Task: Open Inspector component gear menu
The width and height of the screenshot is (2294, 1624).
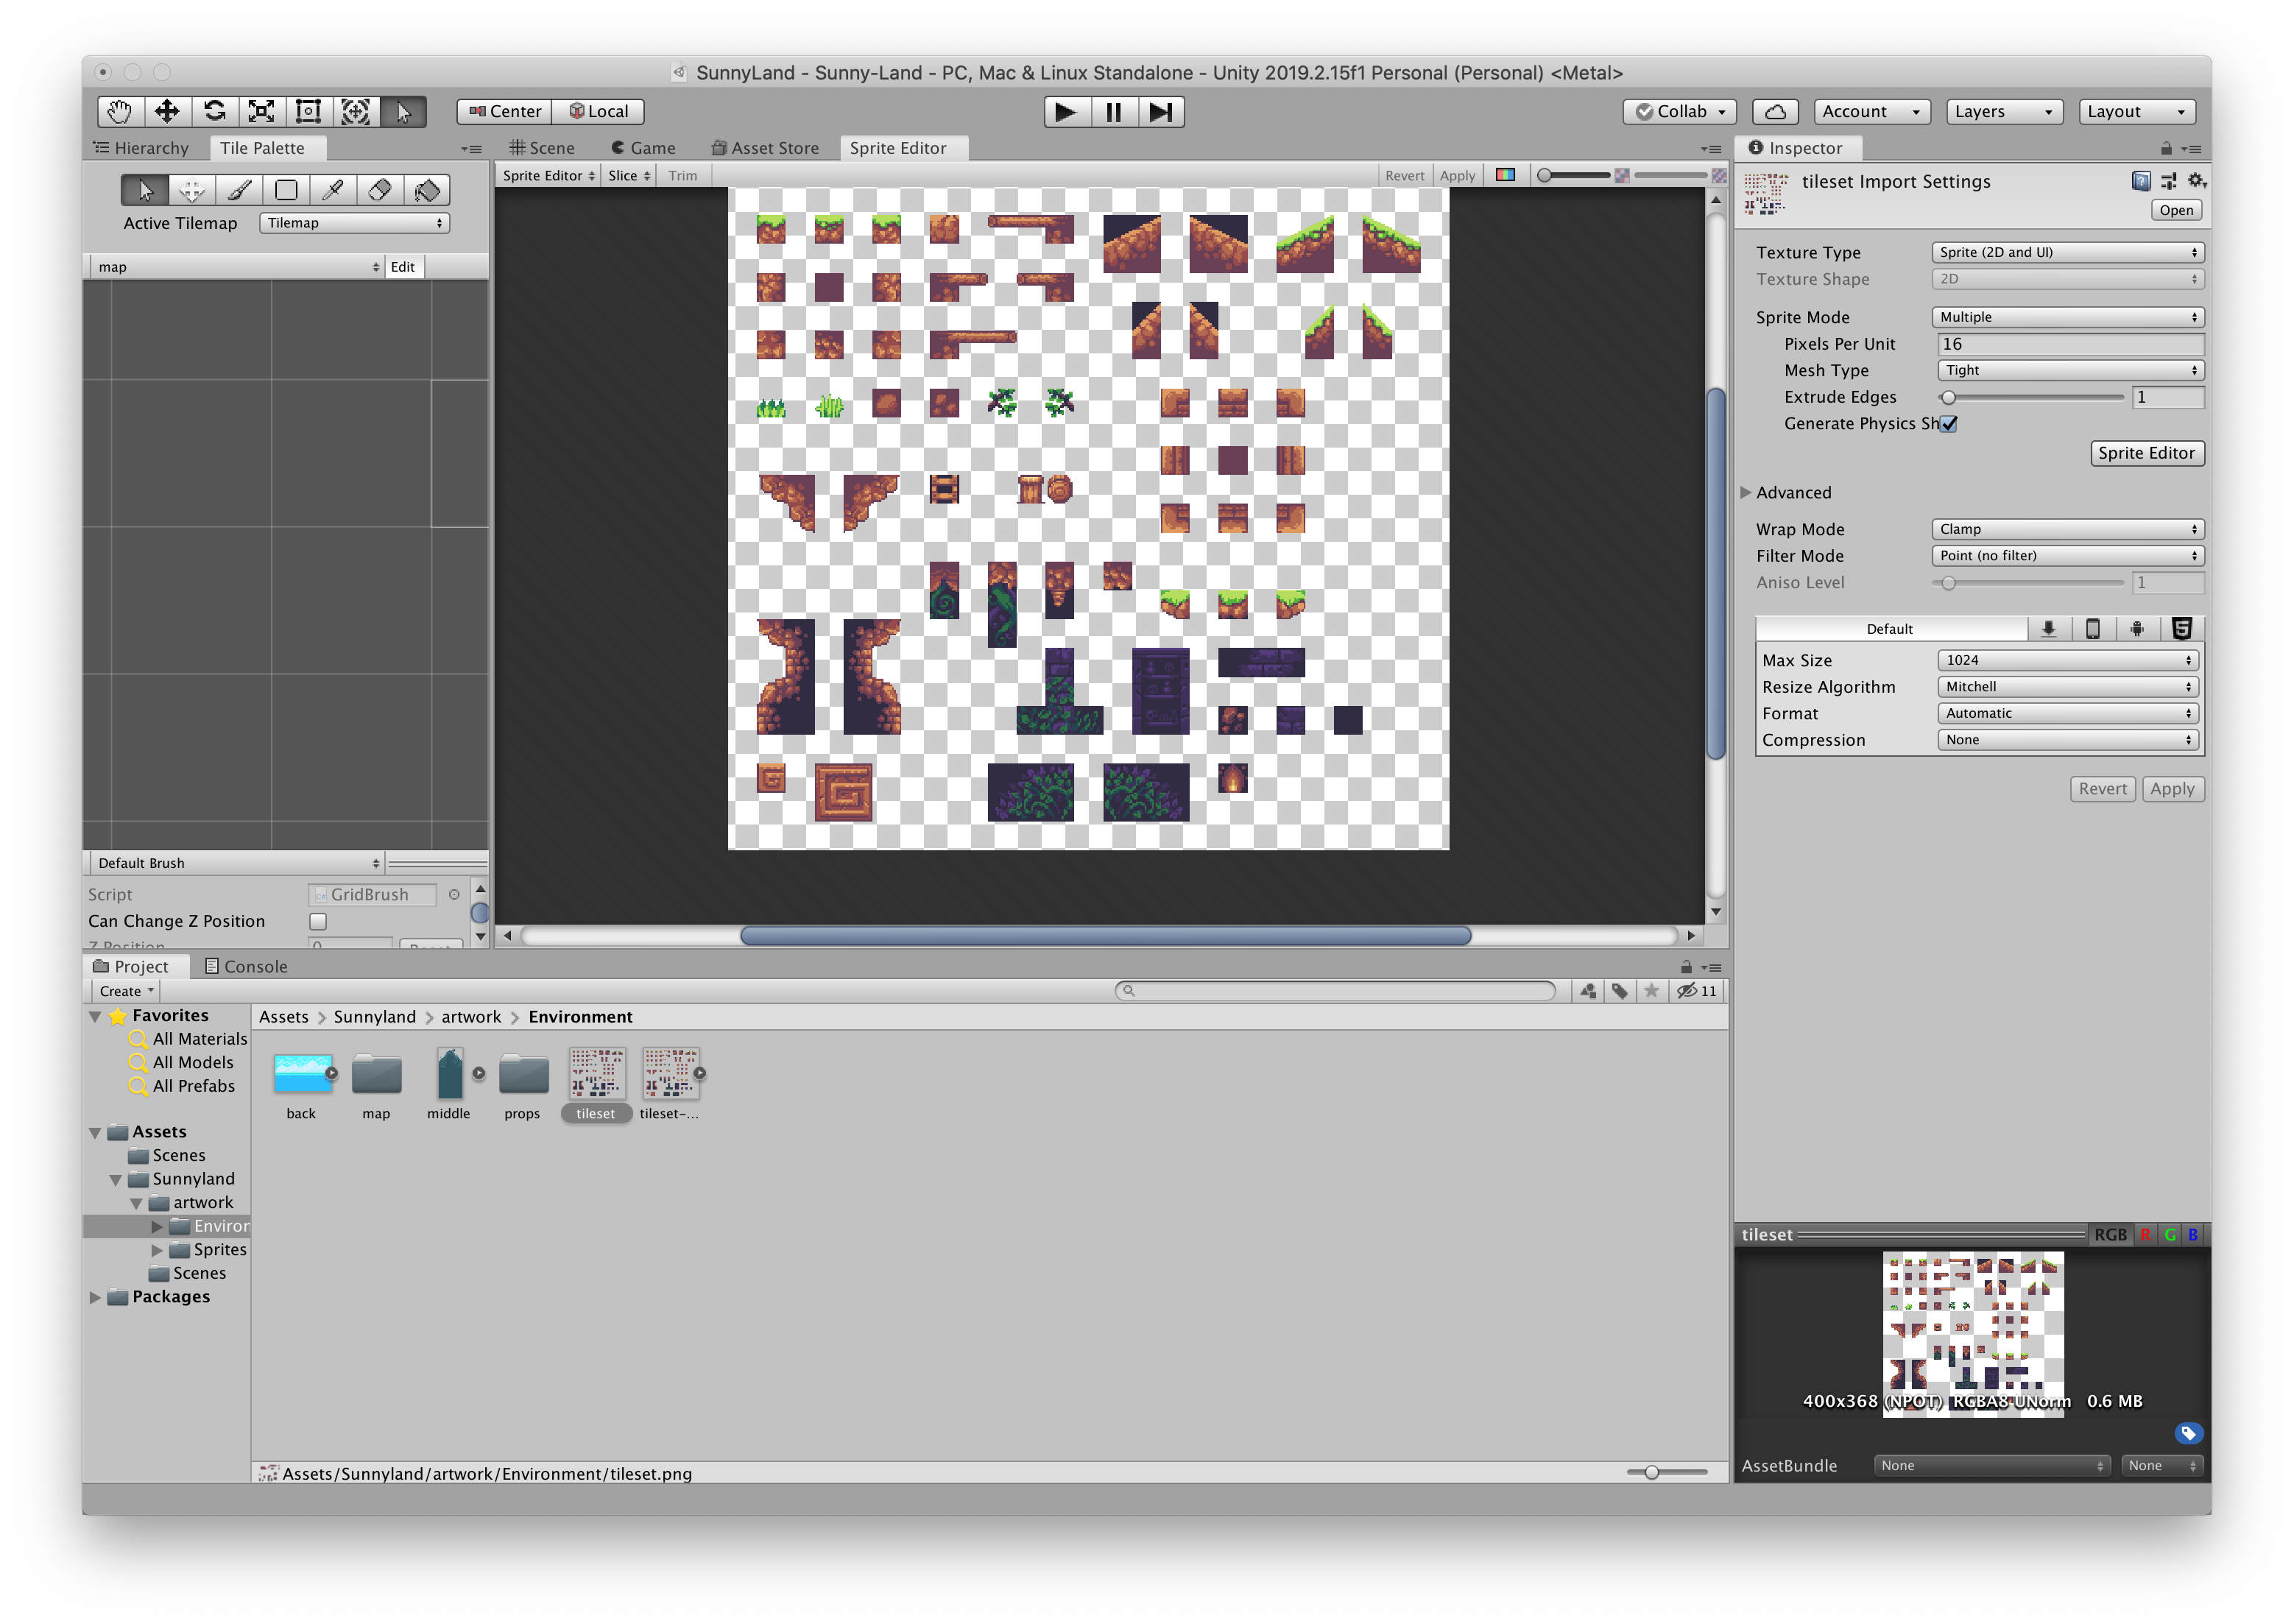Action: [2197, 181]
